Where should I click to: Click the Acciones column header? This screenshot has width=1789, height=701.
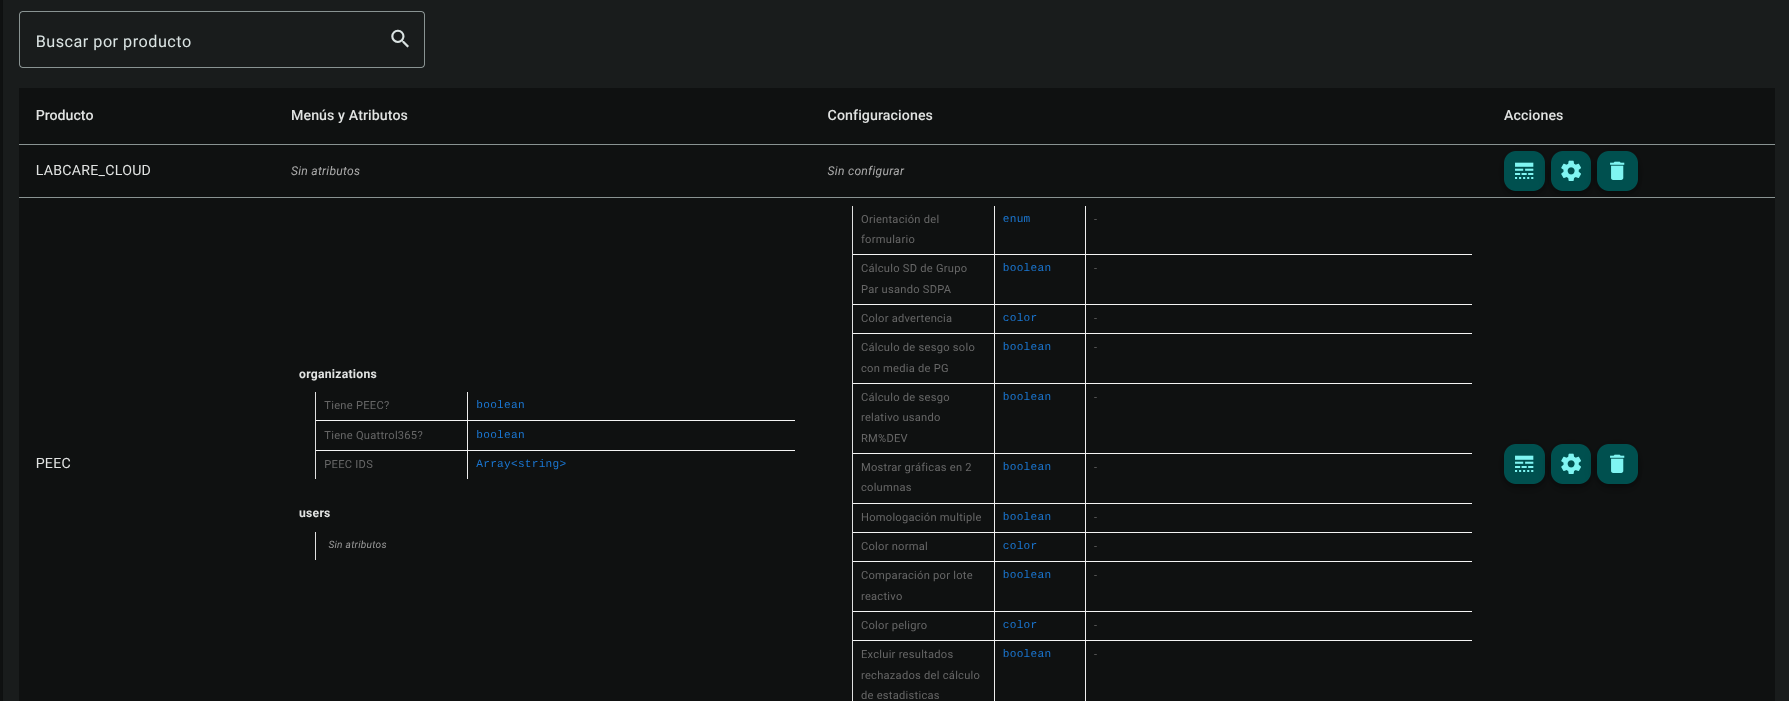1533,115
